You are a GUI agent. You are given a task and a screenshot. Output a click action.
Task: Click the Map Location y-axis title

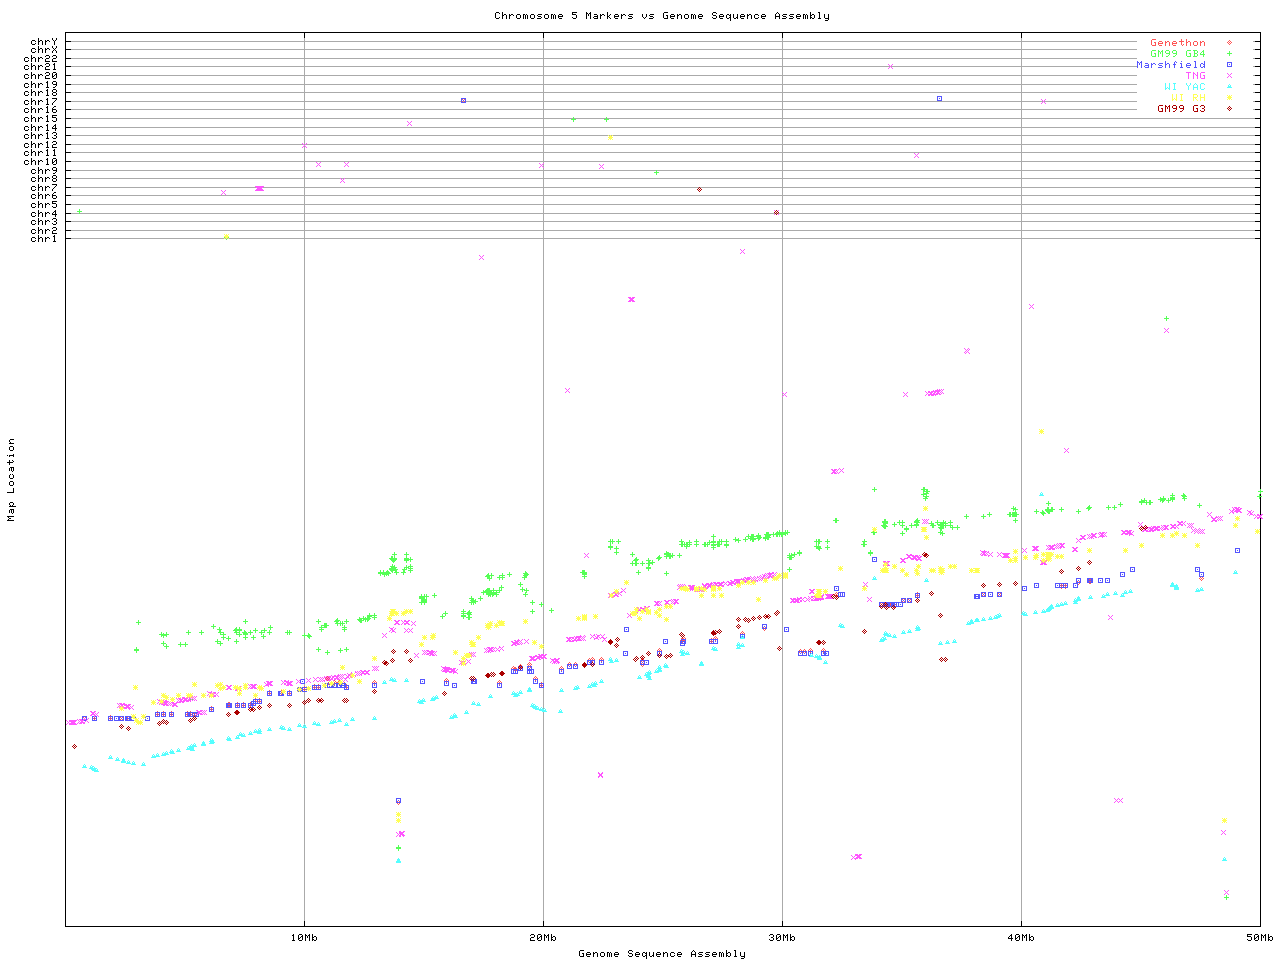click(x=12, y=480)
